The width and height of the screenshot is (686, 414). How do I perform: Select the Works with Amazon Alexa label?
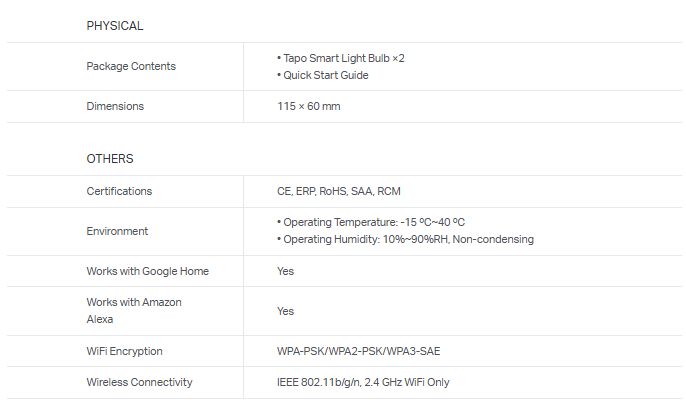(134, 310)
